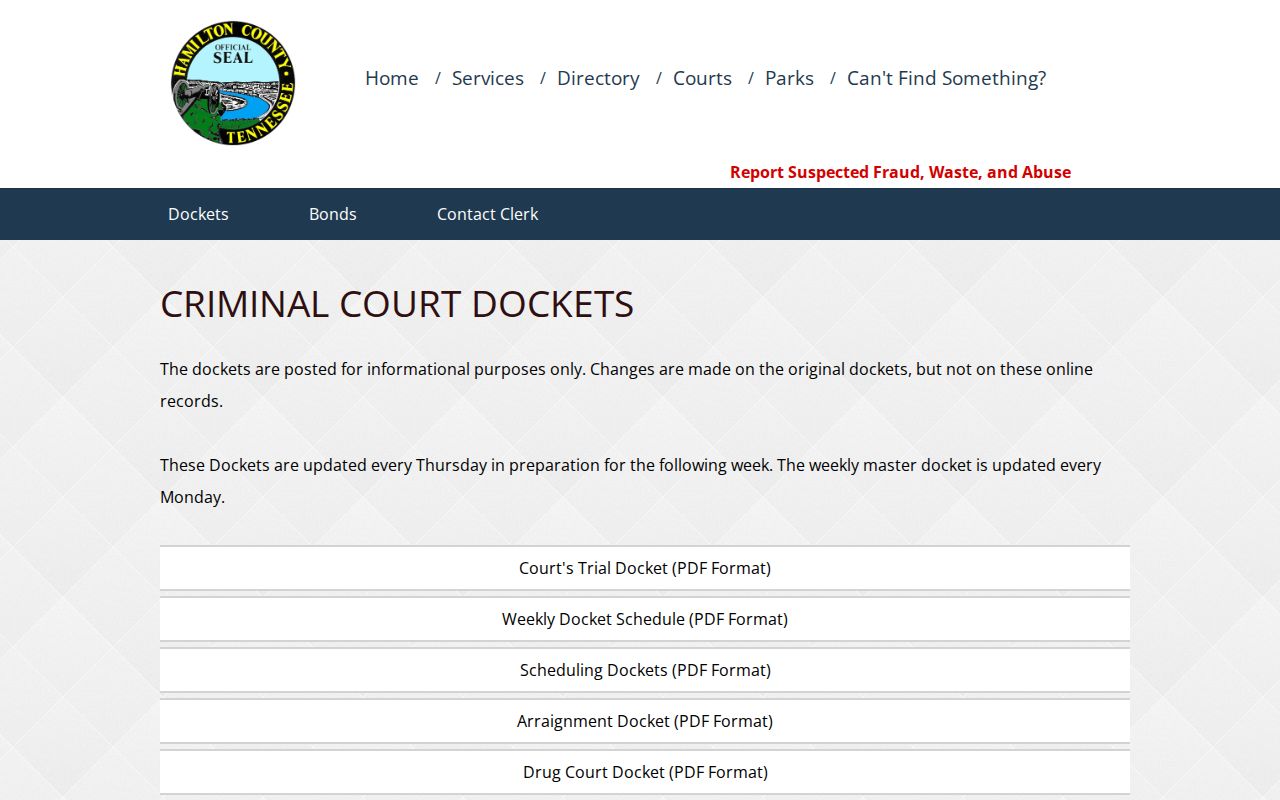
Task: Click Can't Find Something? link
Action: [946, 78]
